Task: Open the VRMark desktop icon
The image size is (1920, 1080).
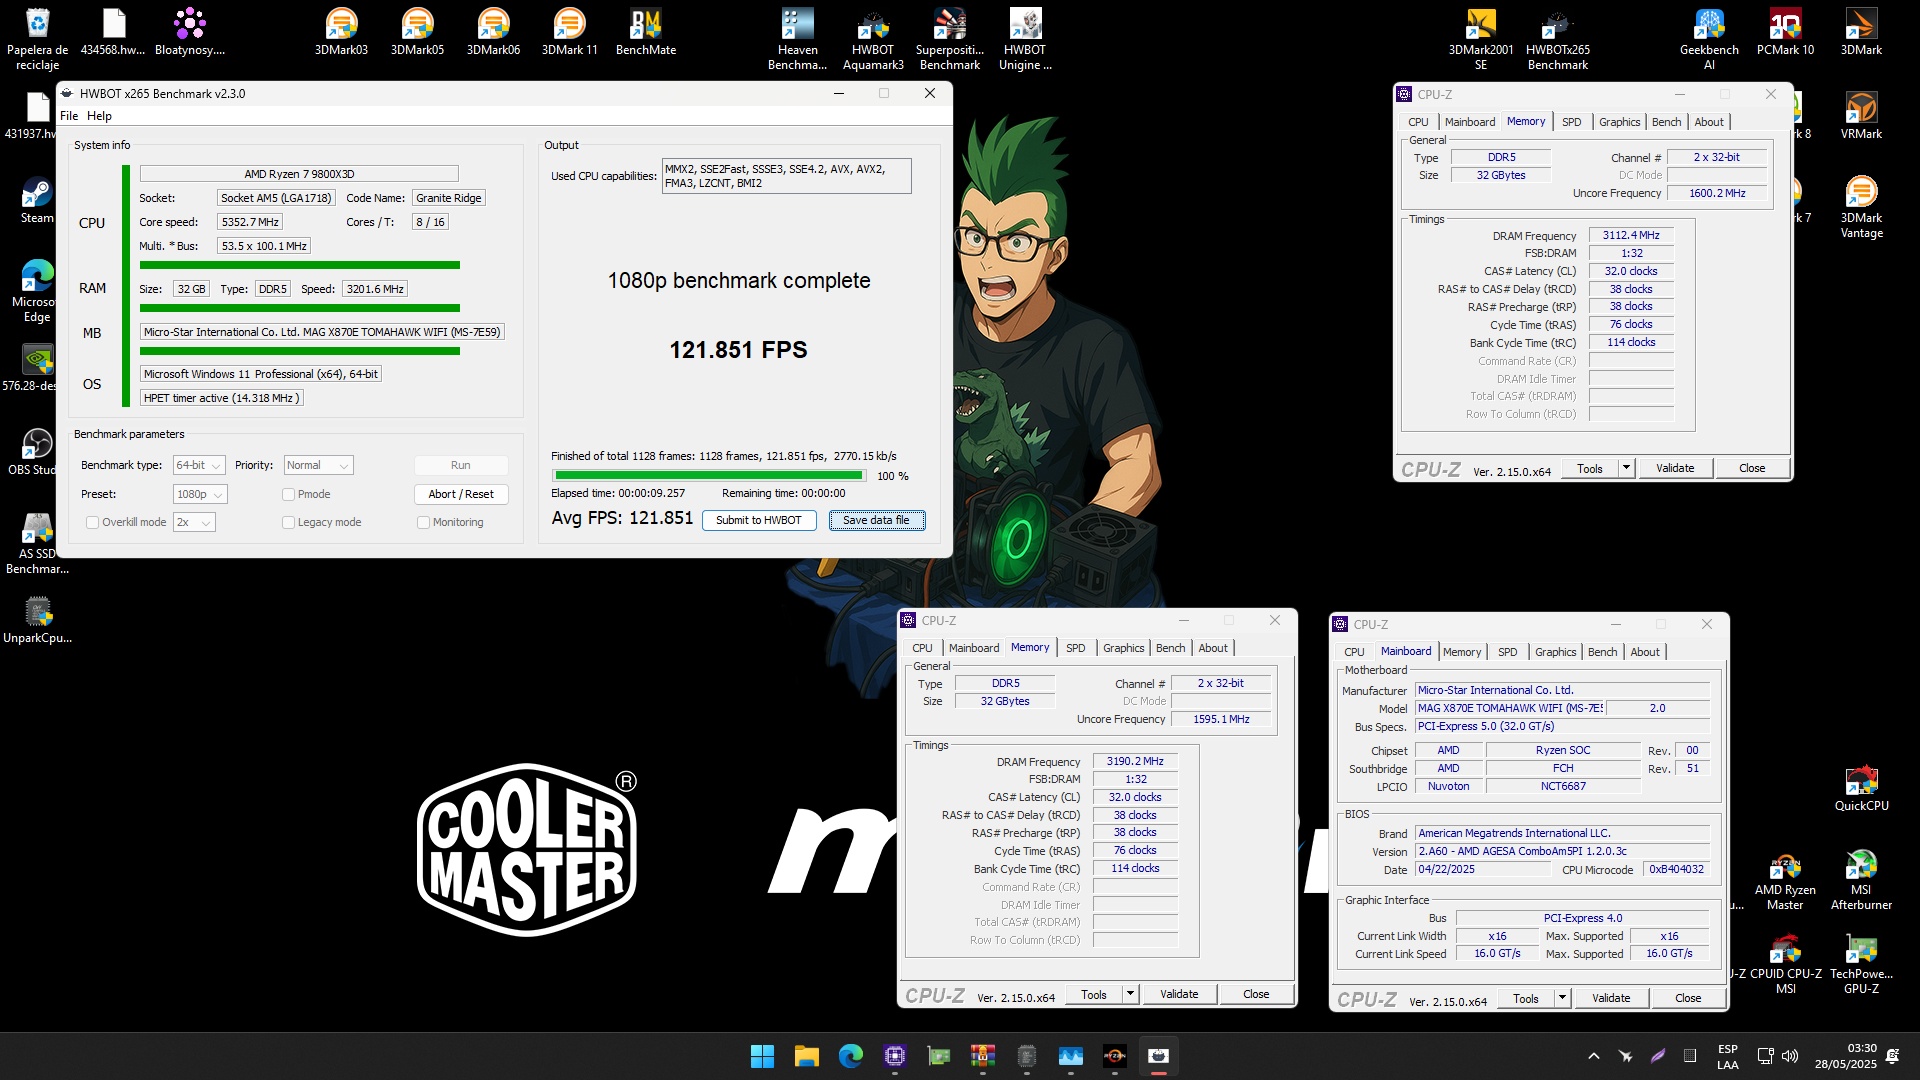Action: 1861,116
